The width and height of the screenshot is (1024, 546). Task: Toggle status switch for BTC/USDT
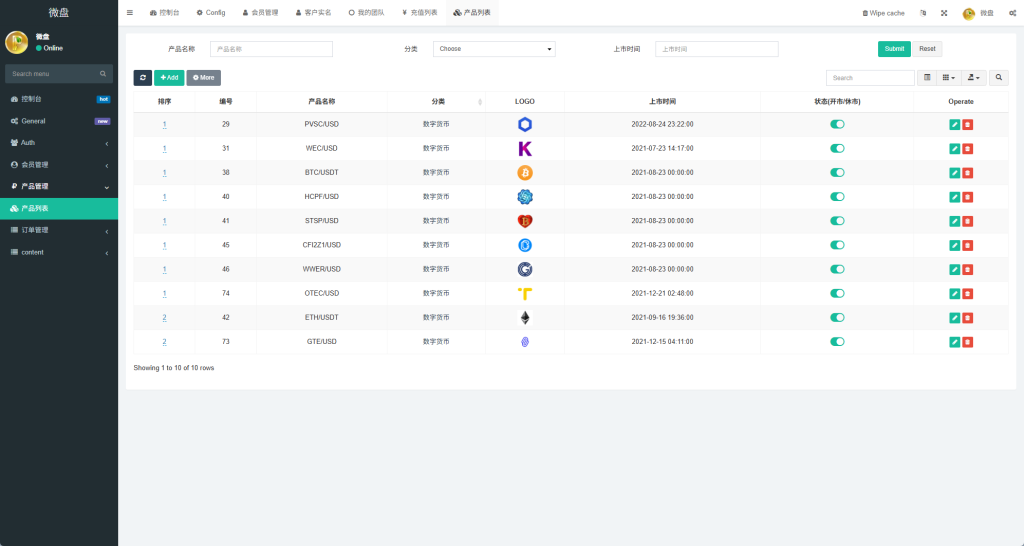point(837,173)
